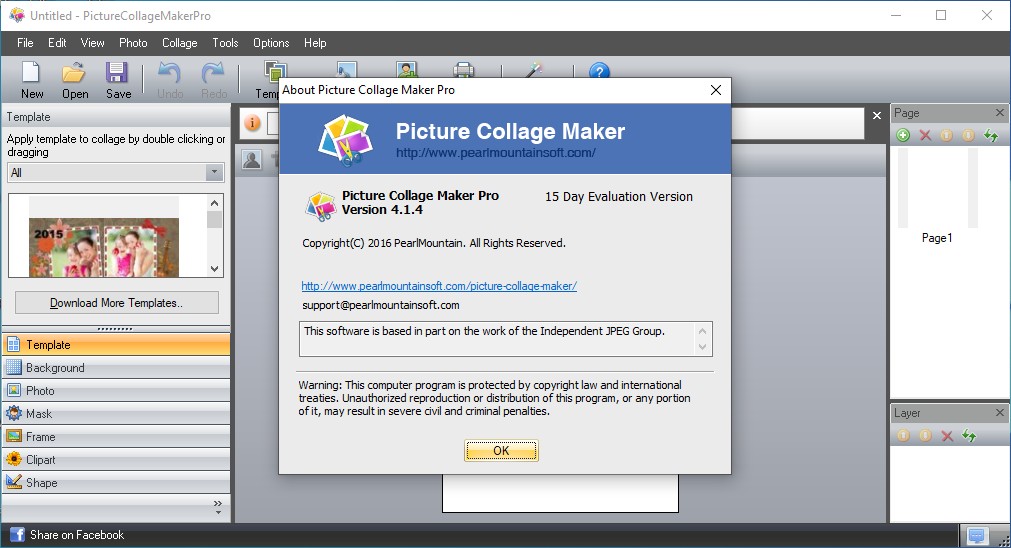Click OK in the About dialog
This screenshot has height=548, width=1011.
[x=501, y=451]
